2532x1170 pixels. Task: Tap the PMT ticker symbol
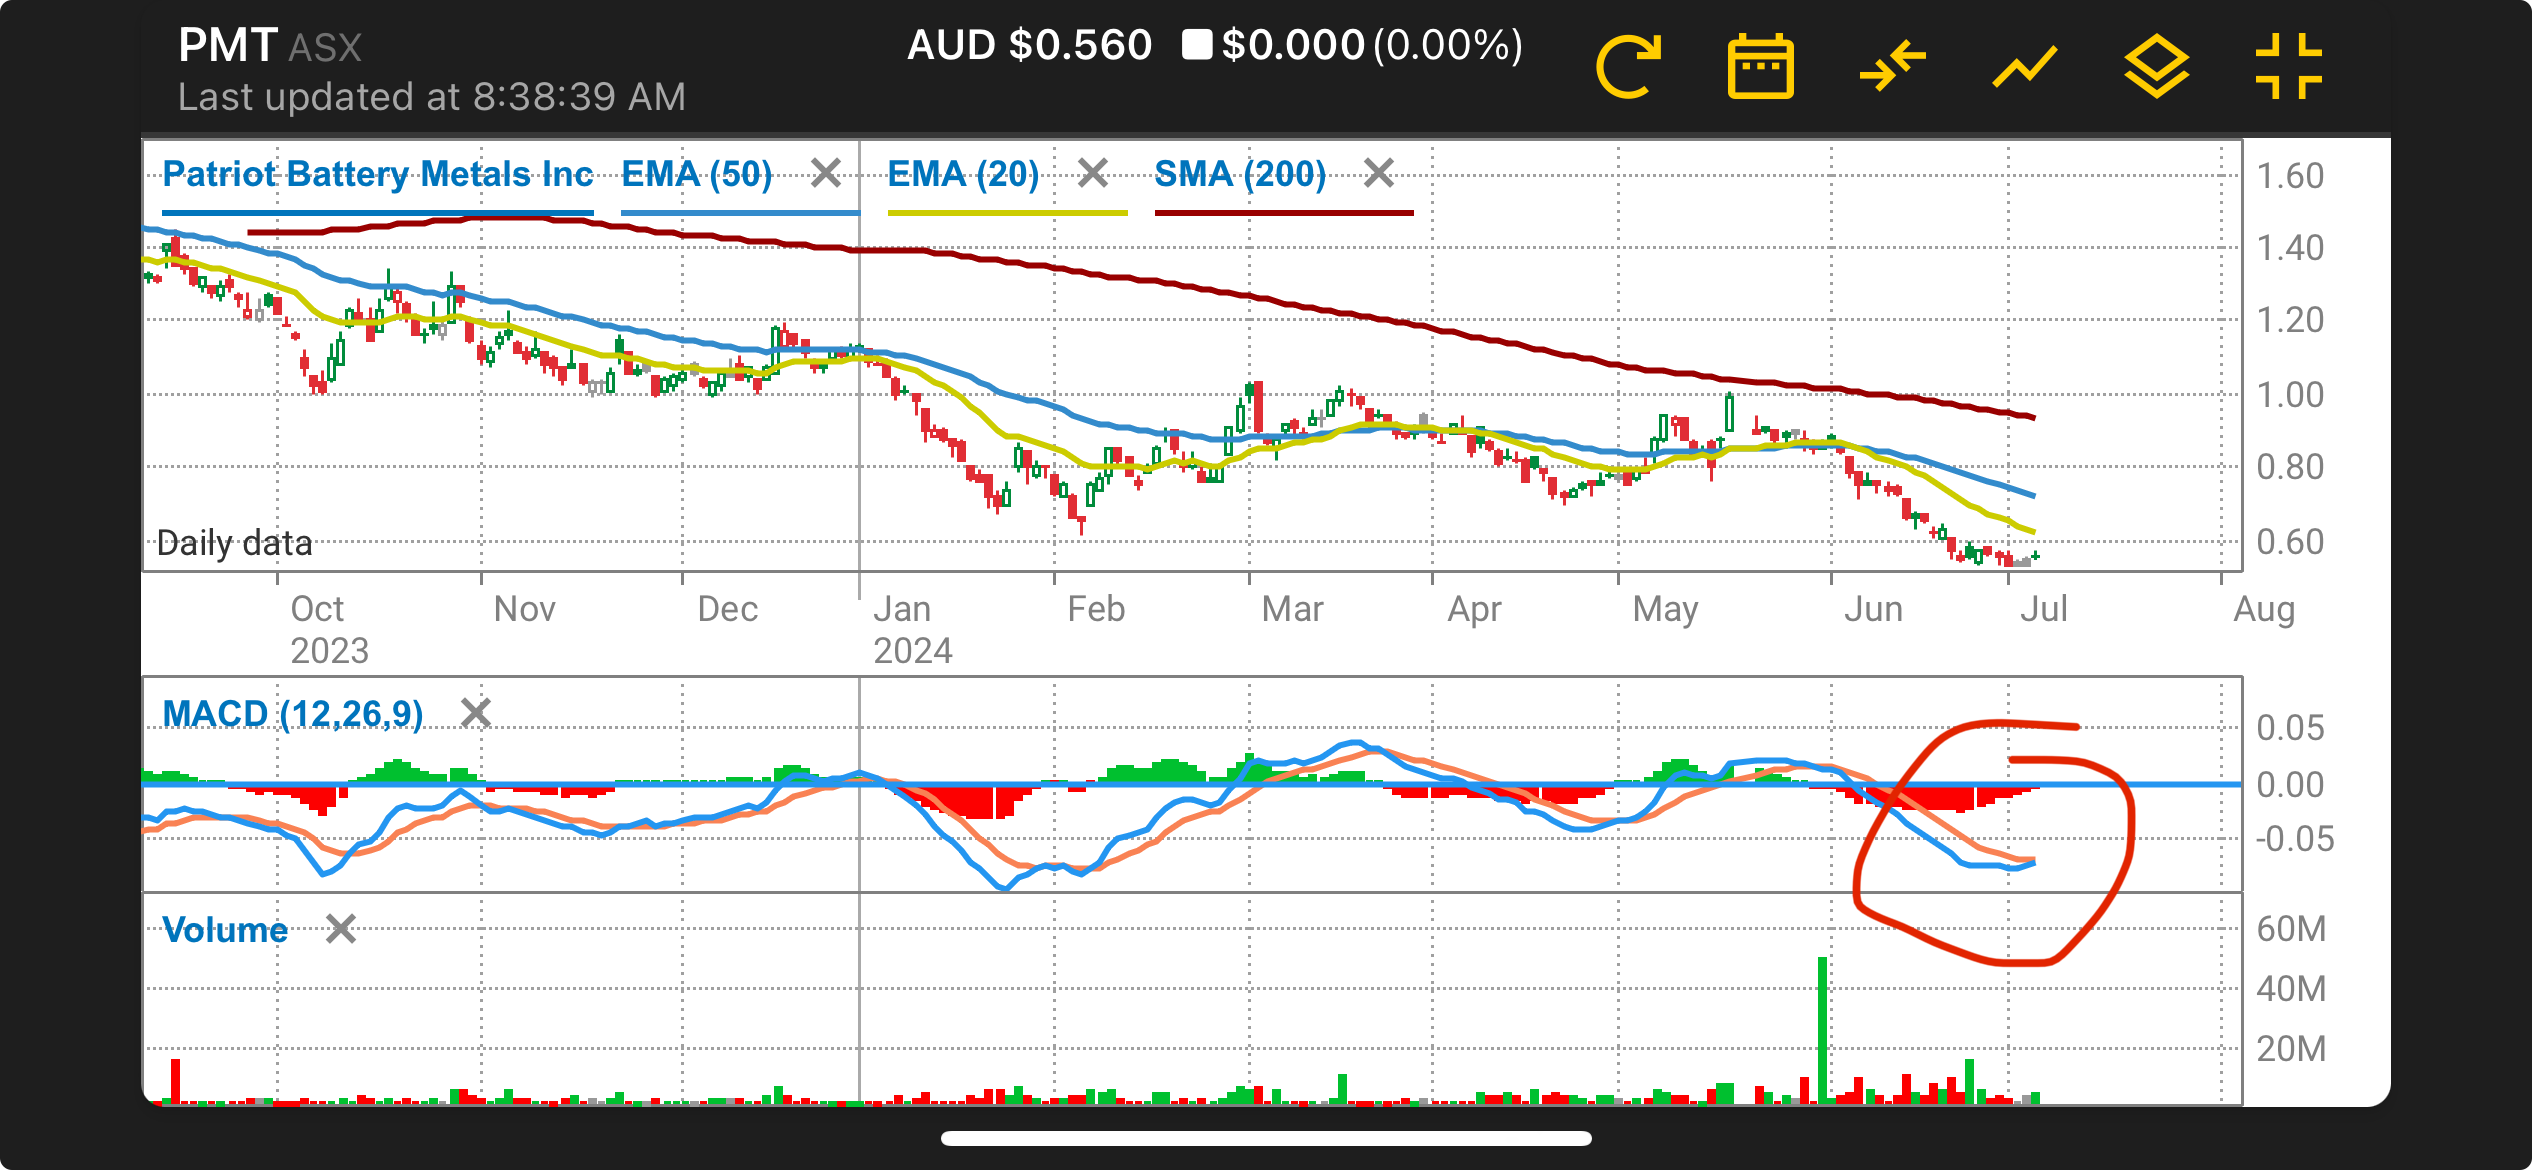coord(227,46)
